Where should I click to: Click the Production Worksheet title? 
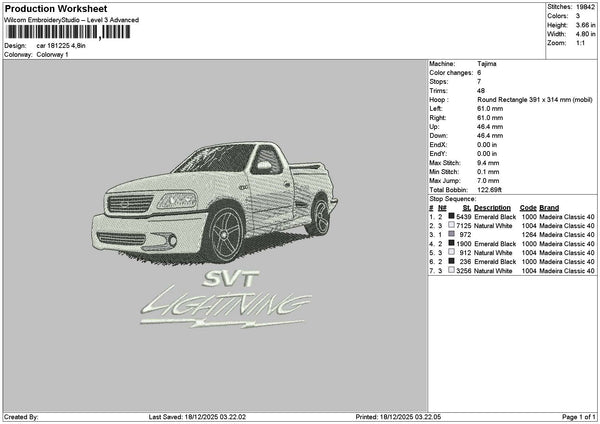pos(56,9)
